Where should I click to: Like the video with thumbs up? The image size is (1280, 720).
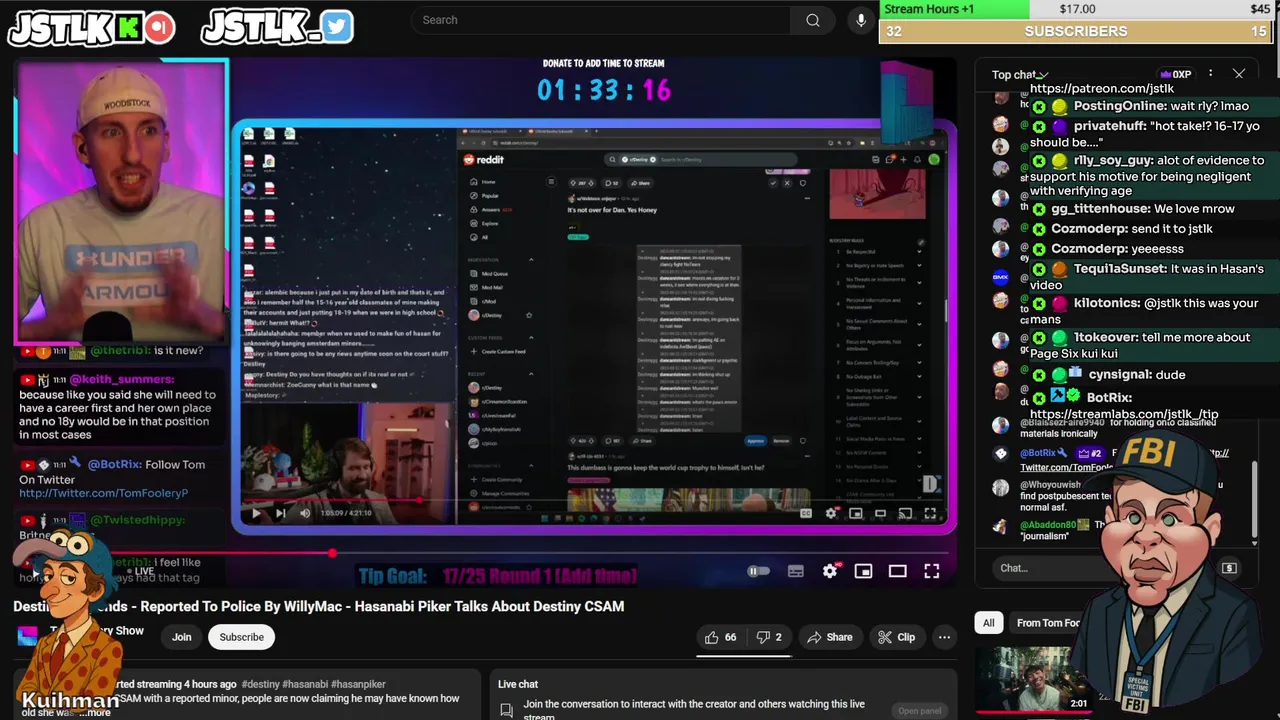(720, 637)
